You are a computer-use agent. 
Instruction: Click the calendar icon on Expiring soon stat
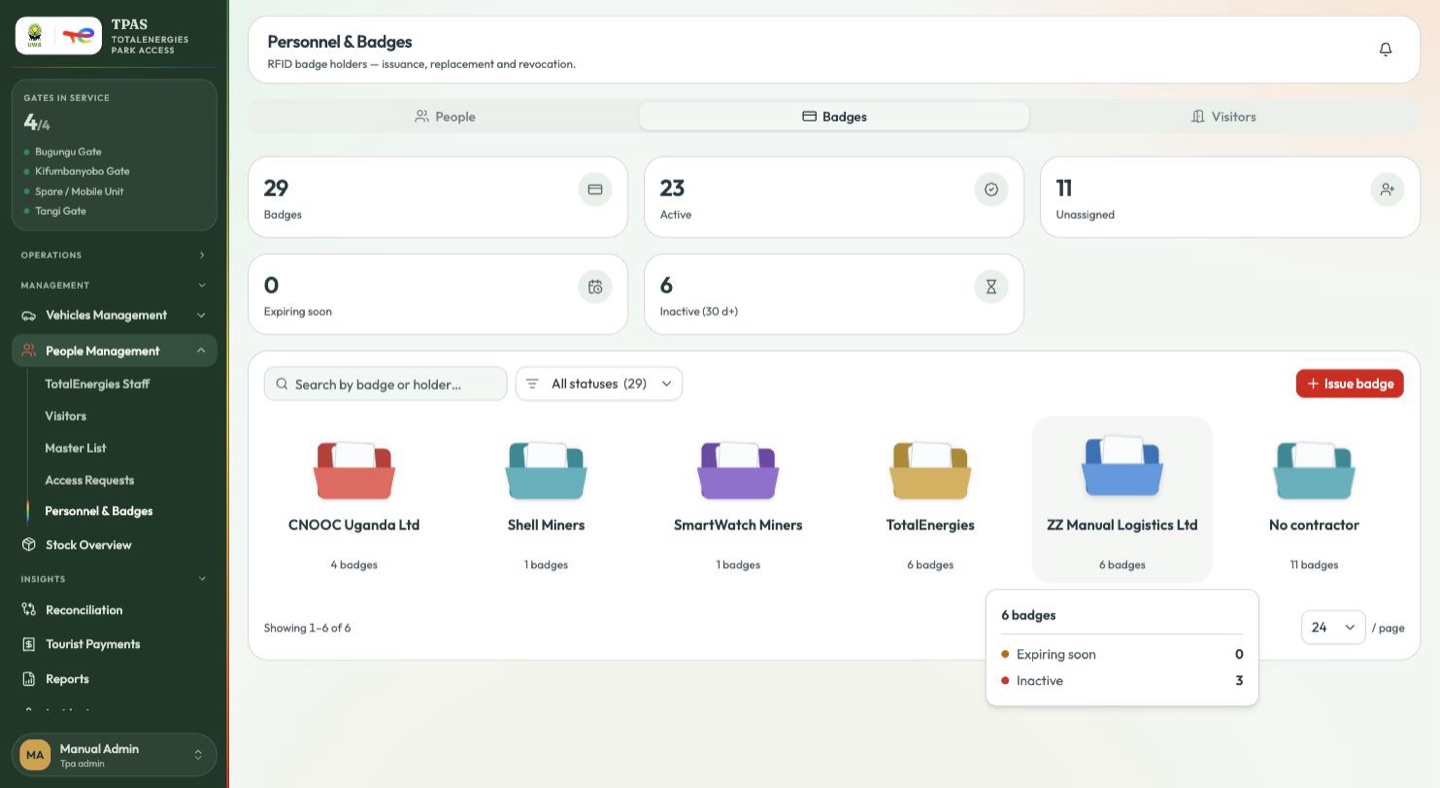(x=595, y=287)
